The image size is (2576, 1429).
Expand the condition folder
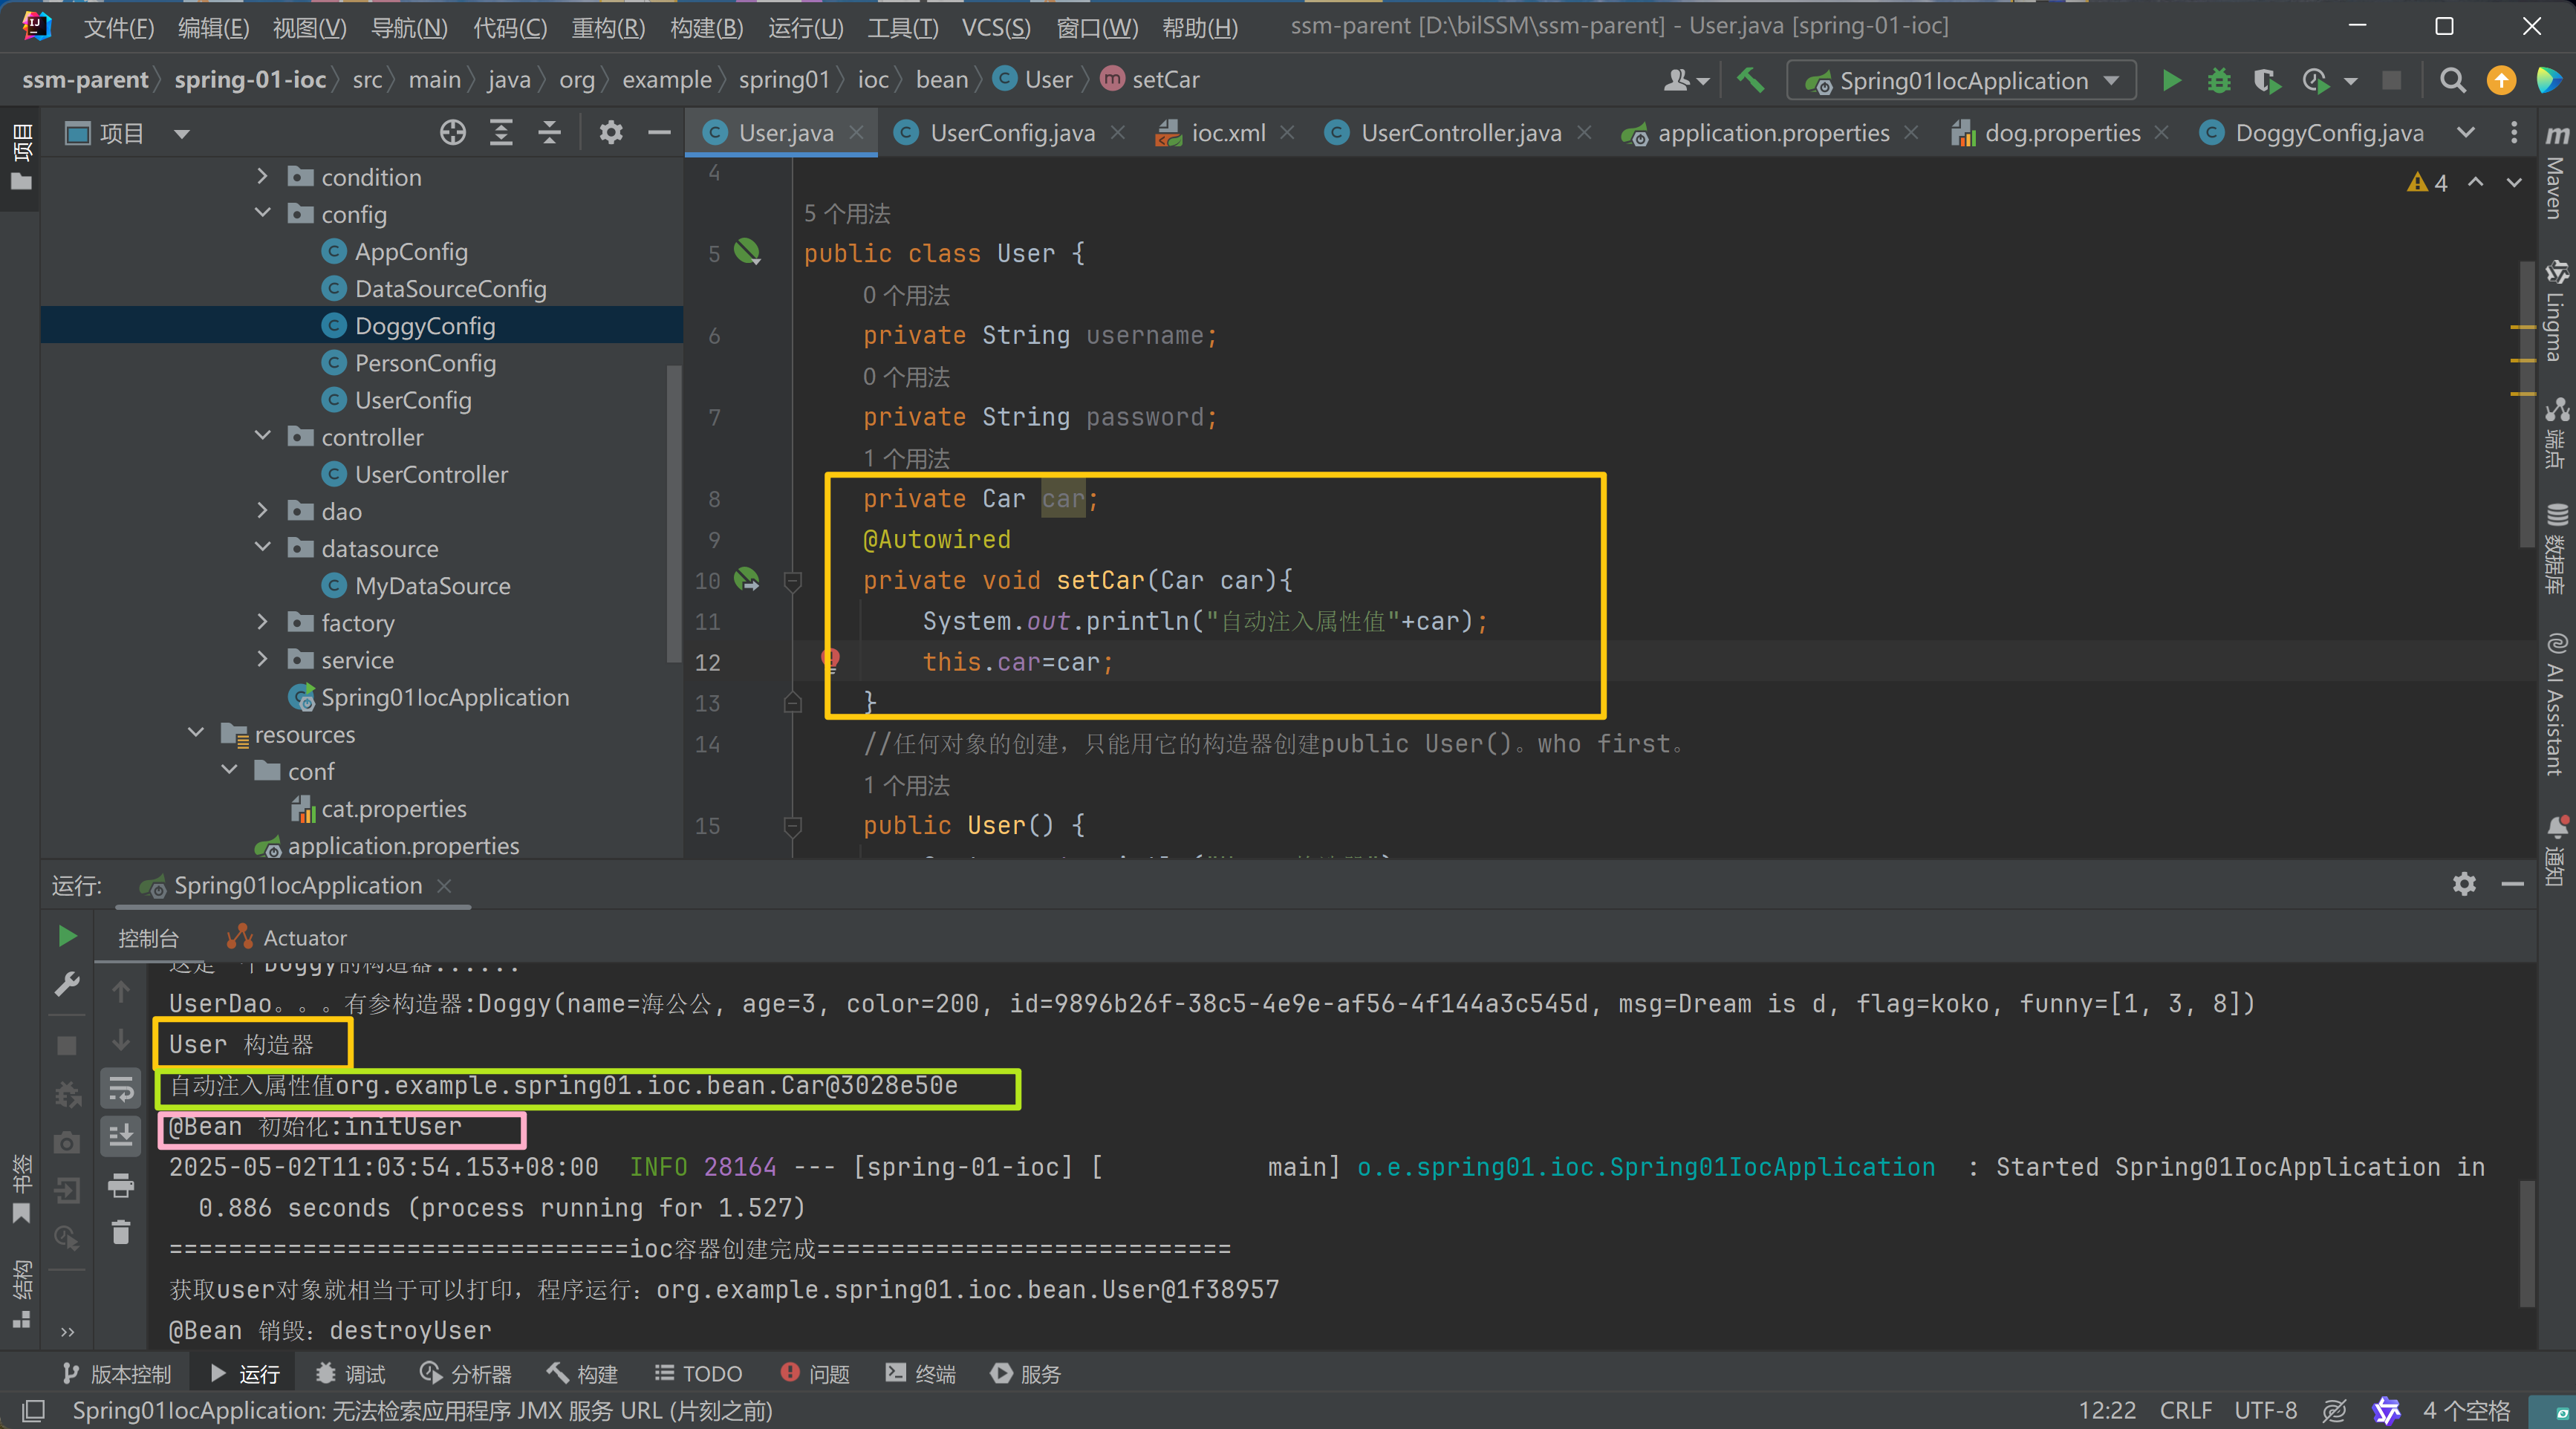[x=262, y=176]
